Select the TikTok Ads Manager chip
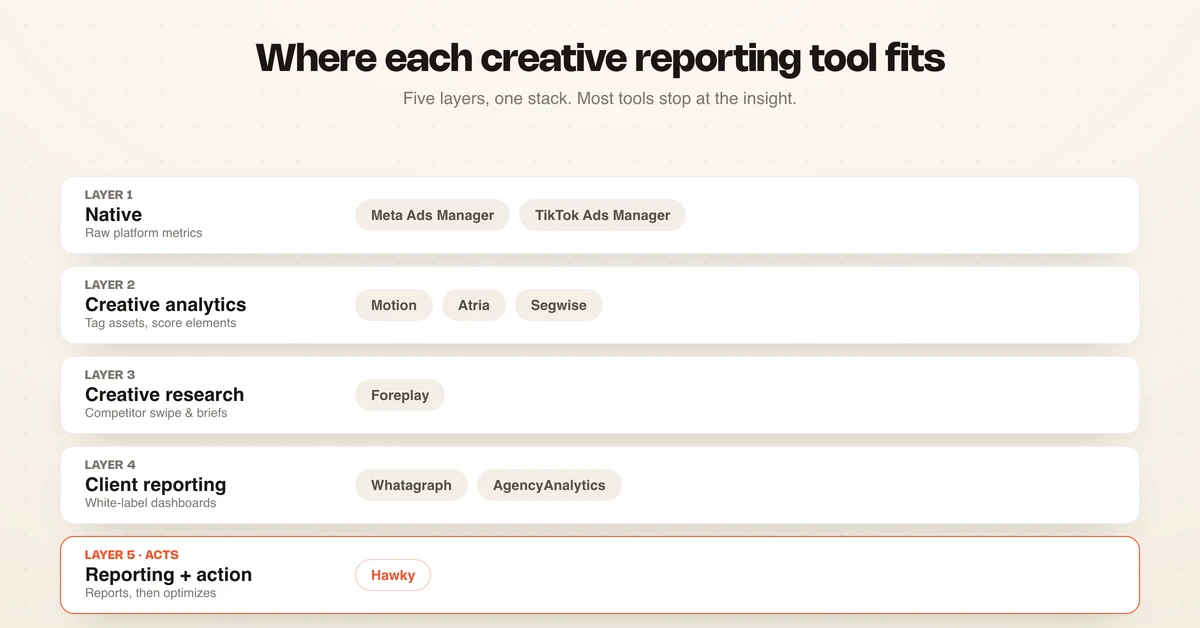The width and height of the screenshot is (1200, 628). 602,215
